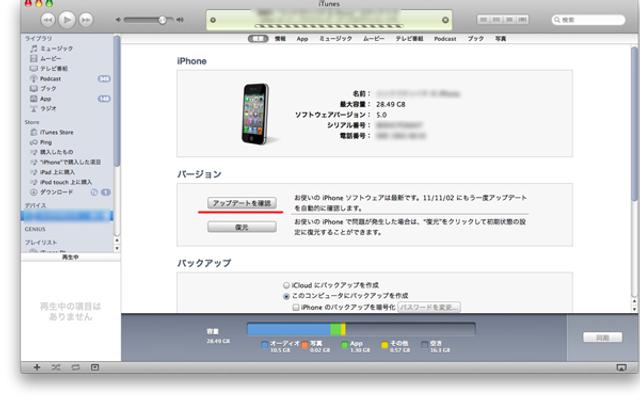Image resolution: width=640 pixels, height=400 pixels.
Task: Select このコンピュータにバックアップを作成 radio option
Action: [287, 296]
